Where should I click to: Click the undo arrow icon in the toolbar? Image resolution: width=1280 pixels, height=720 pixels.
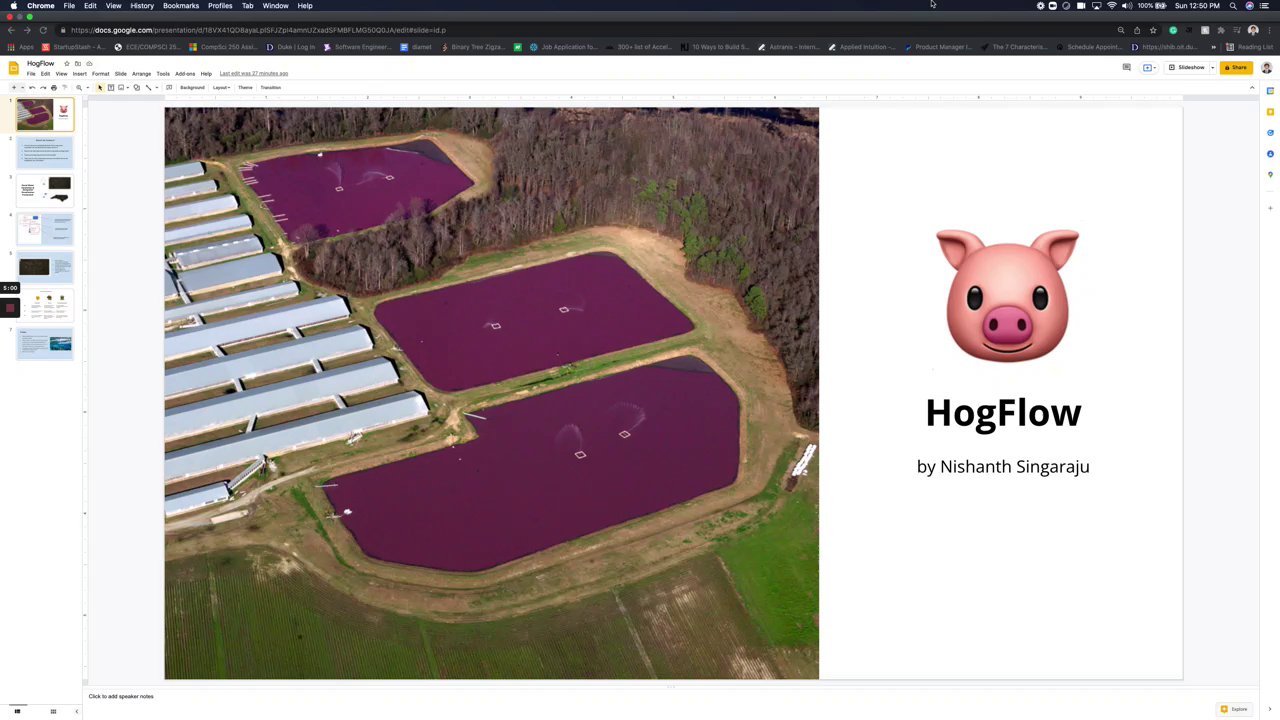point(32,88)
